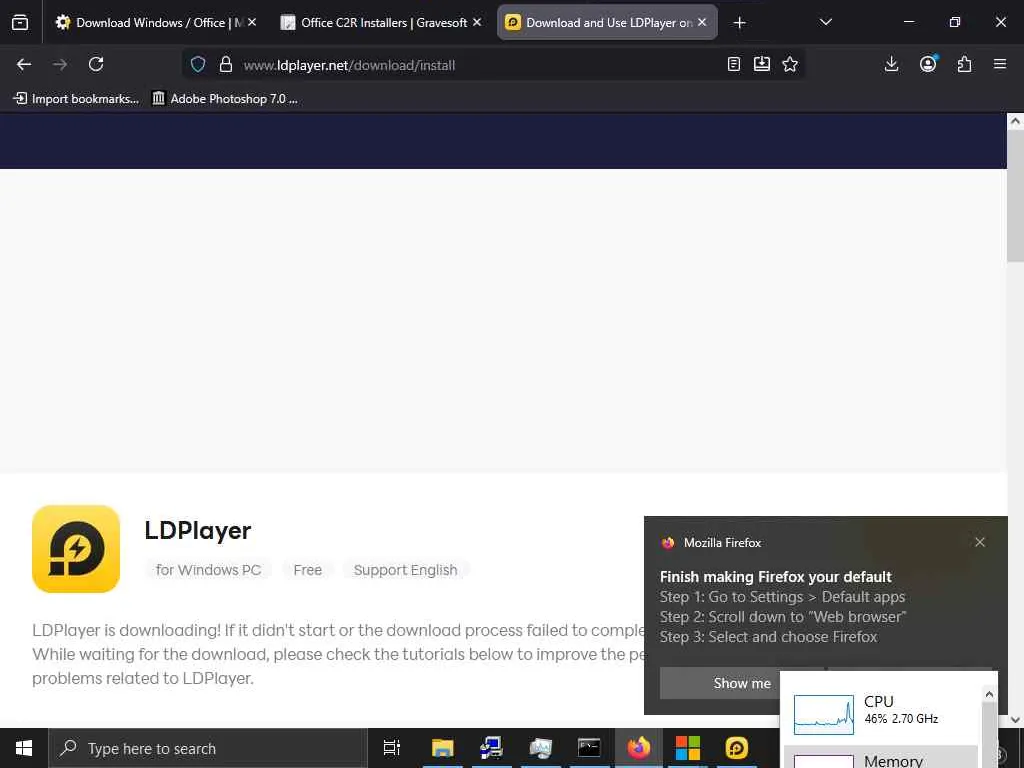Click Import bookmarks in bookmarks toolbar
Image resolution: width=1024 pixels, height=768 pixels.
76,99
